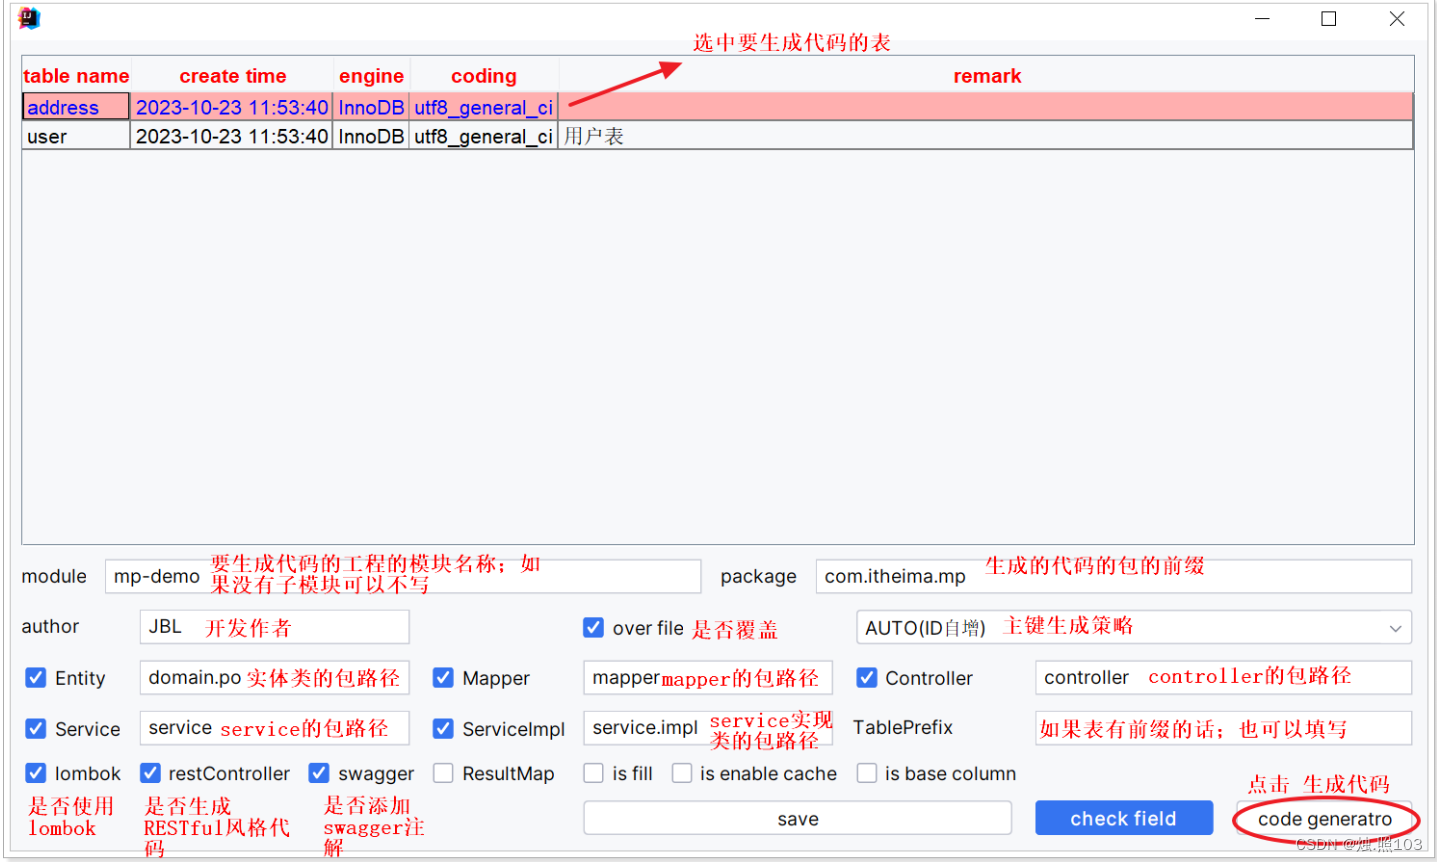Toggle the ServiceImpl checkbox
Image resolution: width=1437 pixels, height=862 pixels.
pyautogui.click(x=443, y=729)
